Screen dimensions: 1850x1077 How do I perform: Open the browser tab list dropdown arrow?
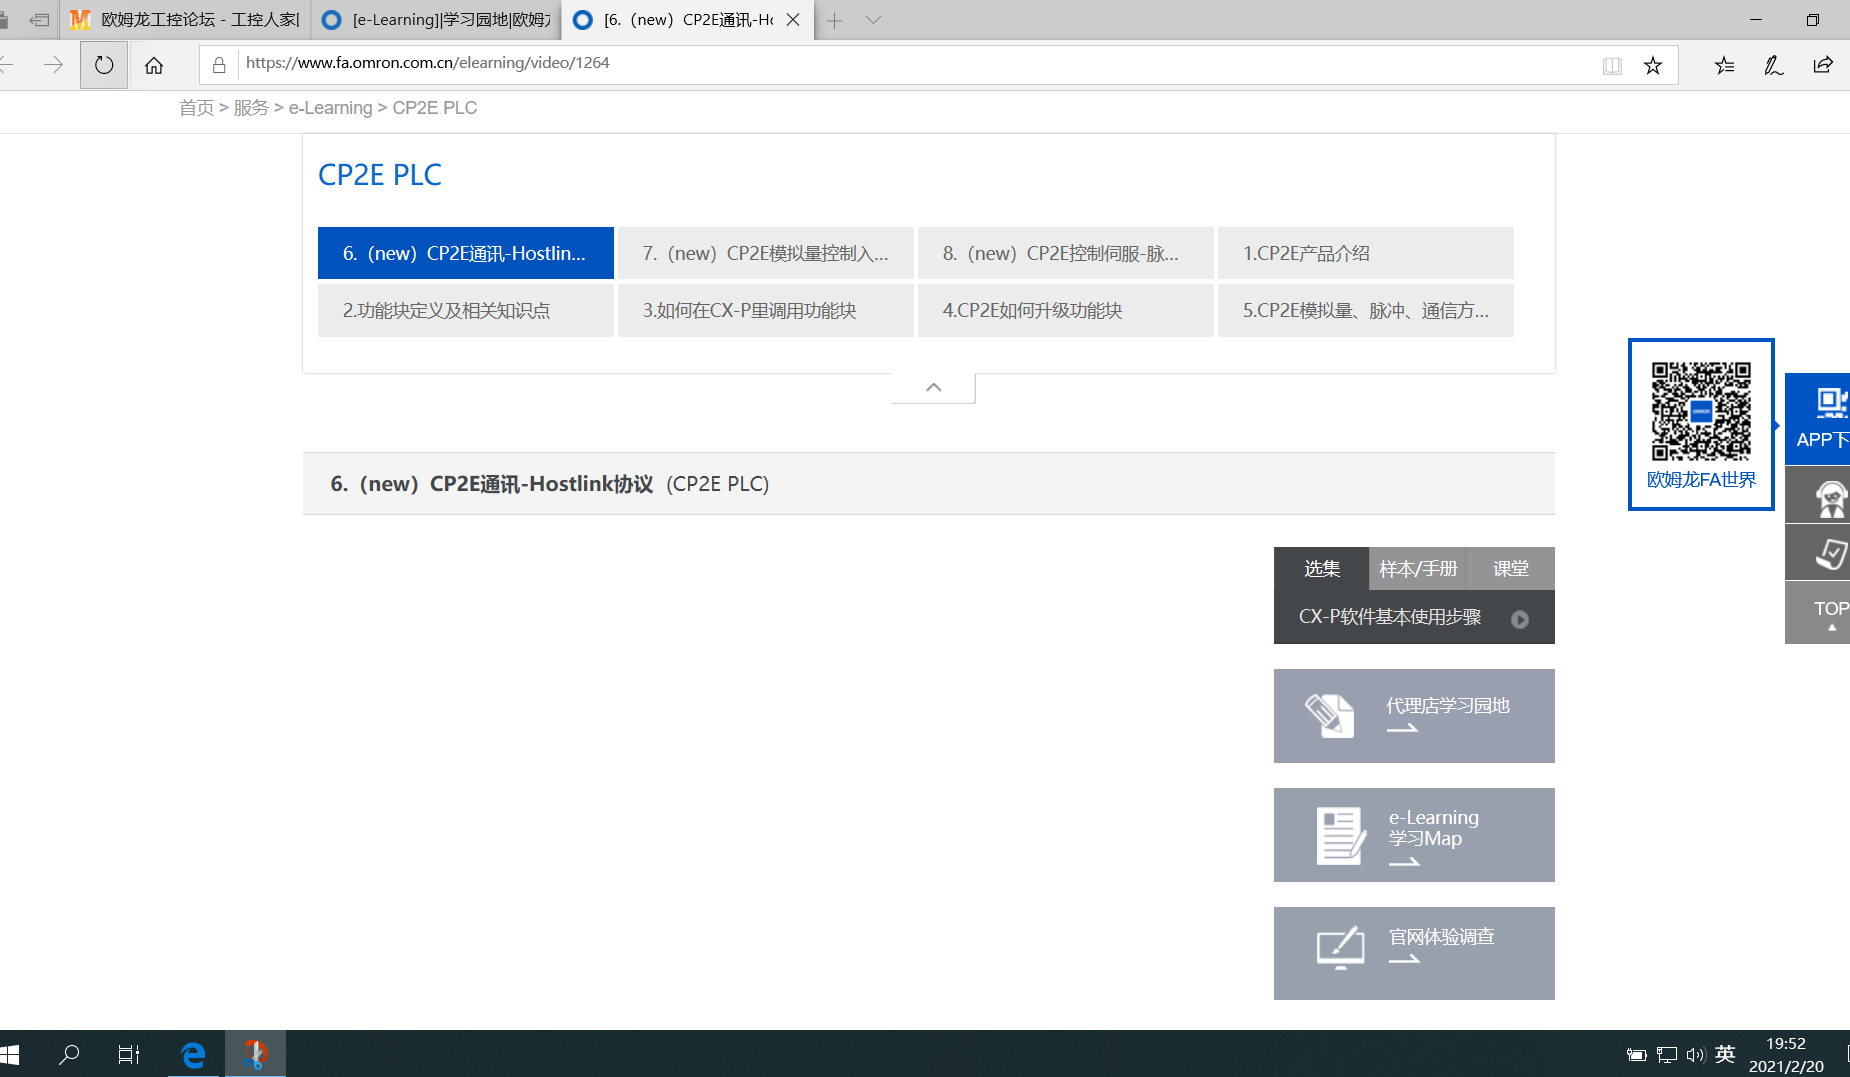tap(873, 20)
